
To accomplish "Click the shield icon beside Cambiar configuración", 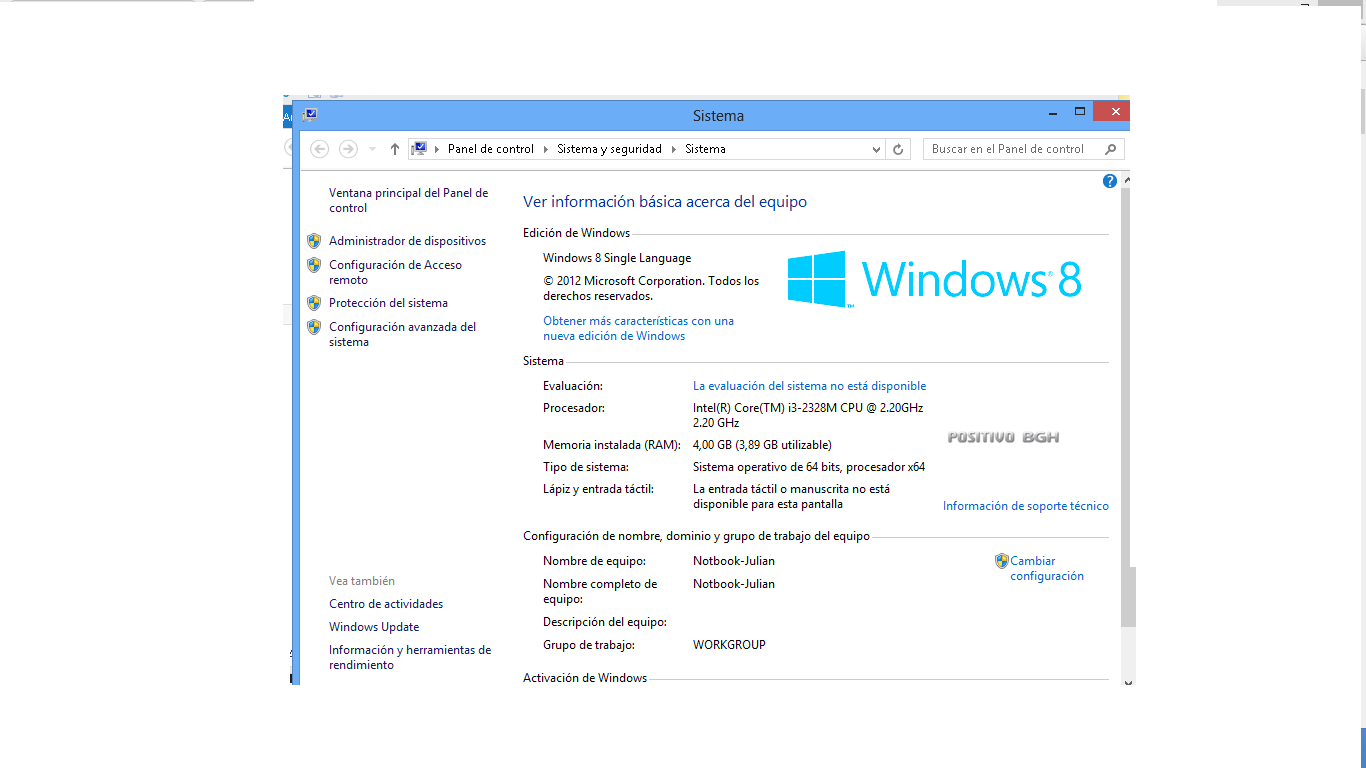I will point(1001,561).
